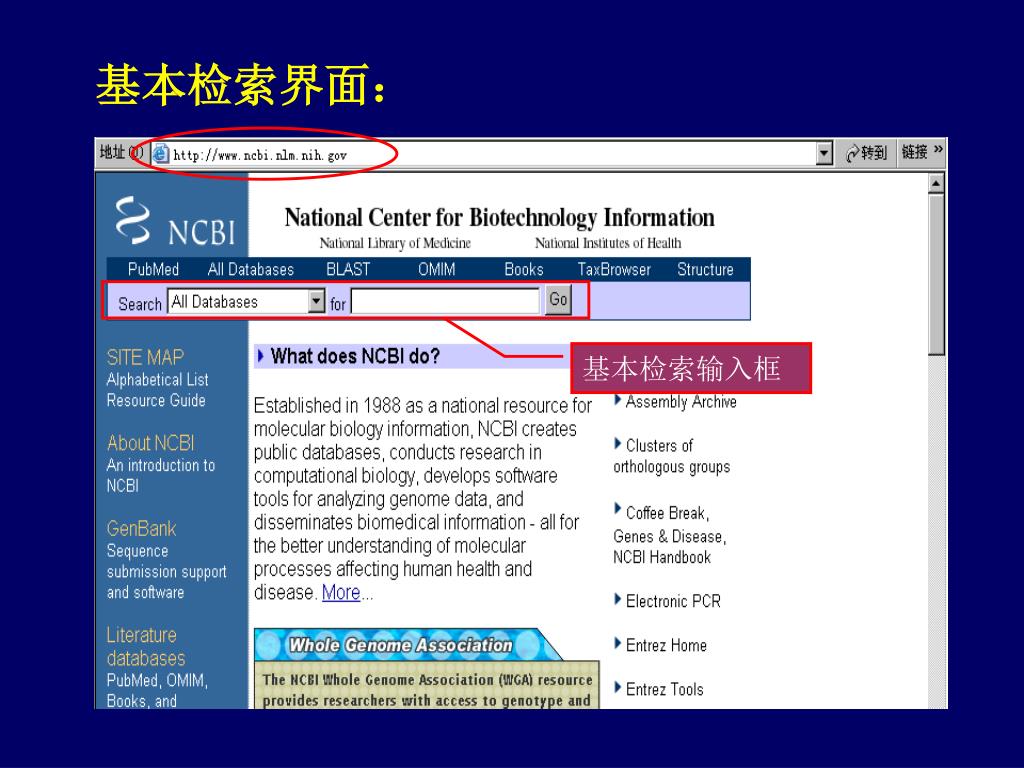Image resolution: width=1024 pixels, height=768 pixels.
Task: Click the search term input field
Action: pos(445,301)
